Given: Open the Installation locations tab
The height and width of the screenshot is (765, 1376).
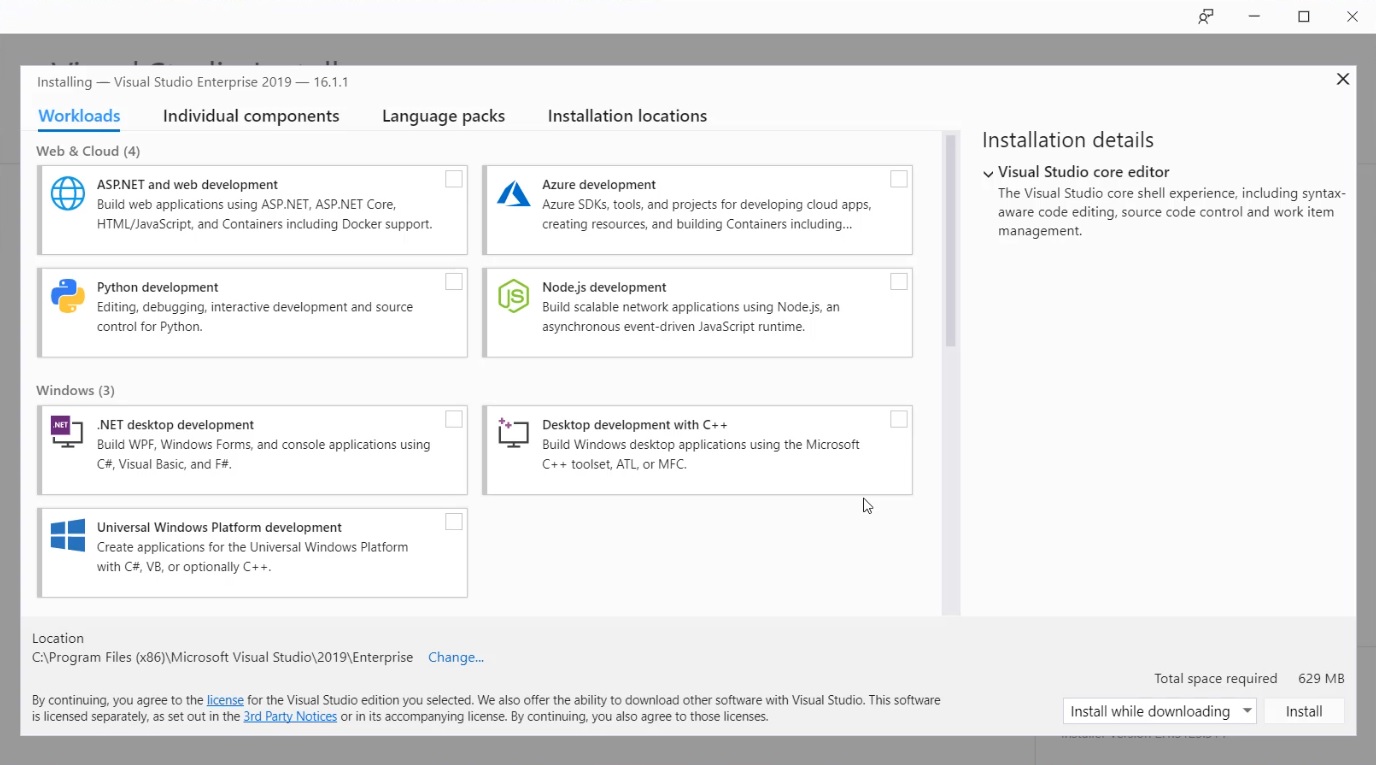Looking at the screenshot, I should pyautogui.click(x=627, y=116).
